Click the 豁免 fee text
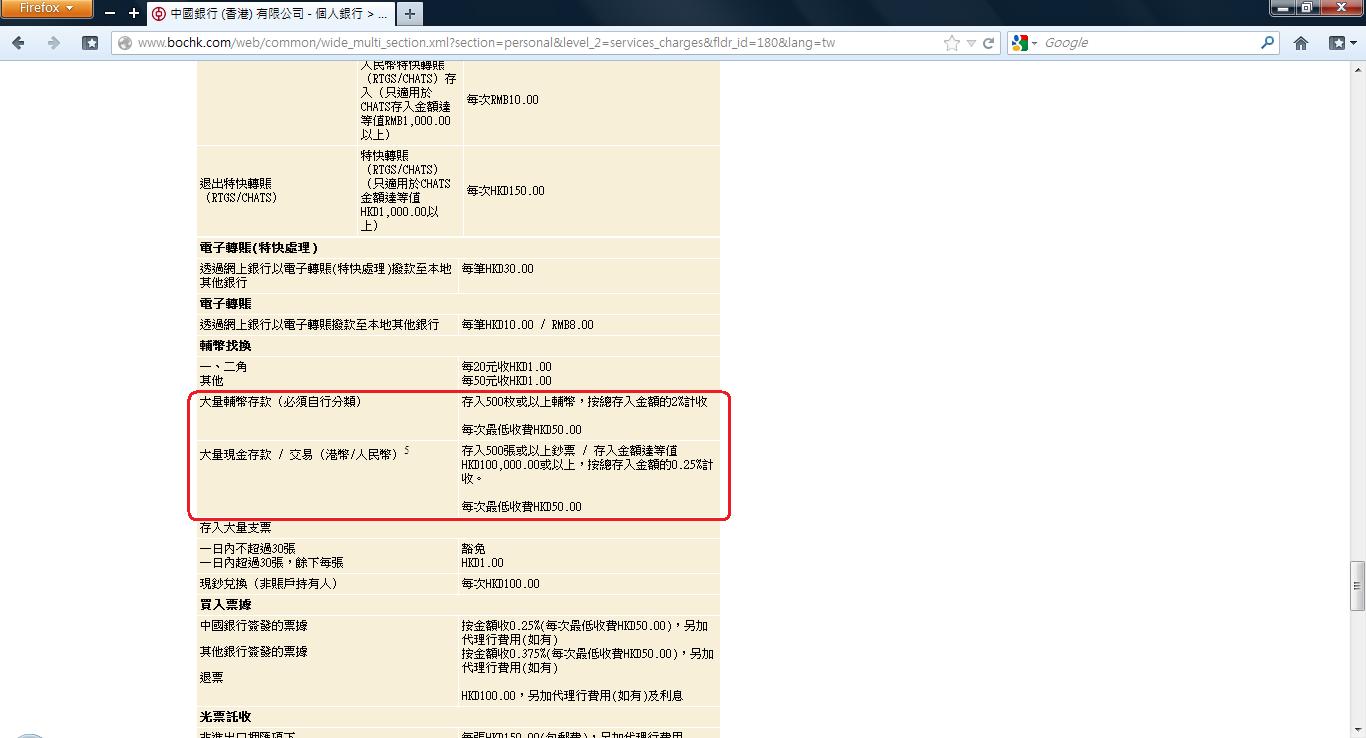This screenshot has width=1366, height=738. click(x=473, y=549)
